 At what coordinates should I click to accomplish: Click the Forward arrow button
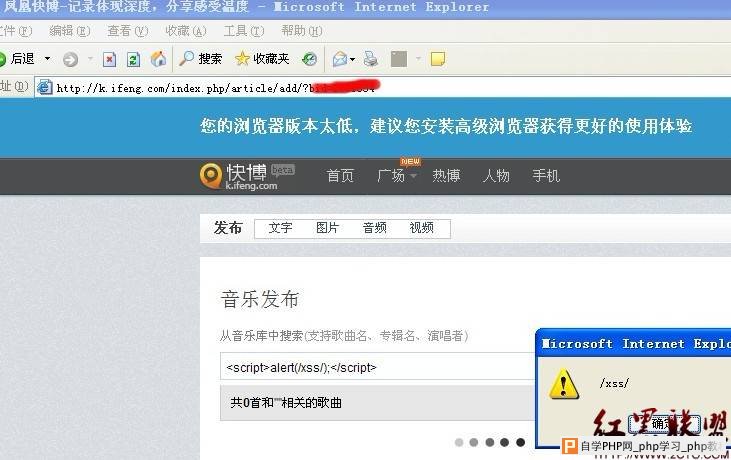click(x=70, y=59)
